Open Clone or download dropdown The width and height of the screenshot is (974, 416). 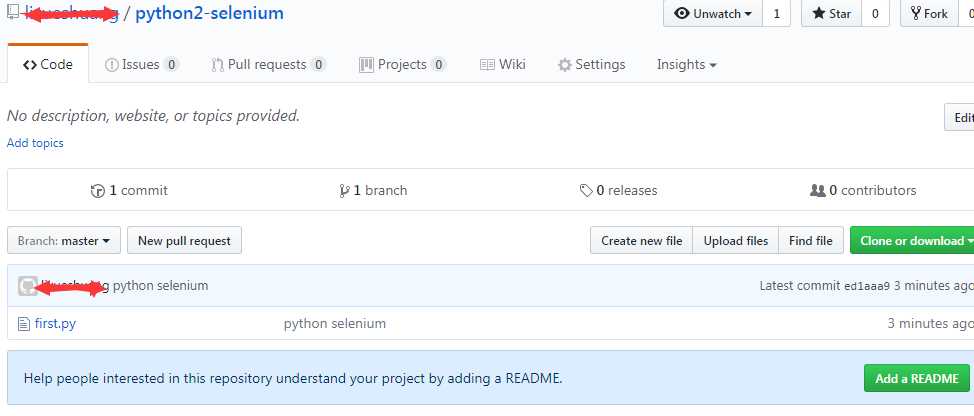click(912, 240)
